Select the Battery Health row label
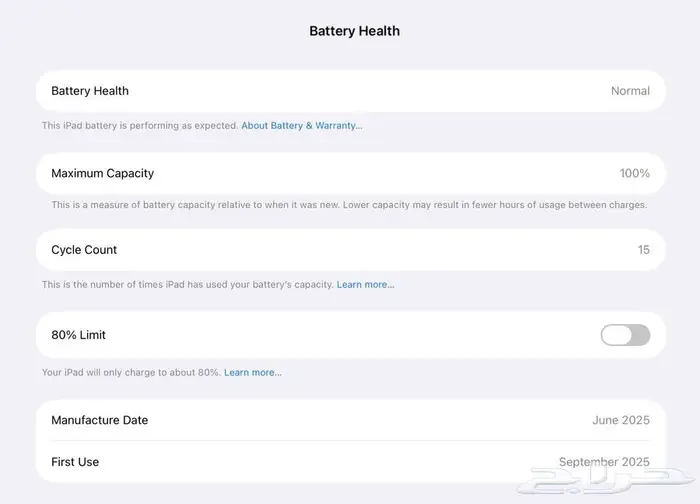This screenshot has width=700, height=504. (90, 91)
